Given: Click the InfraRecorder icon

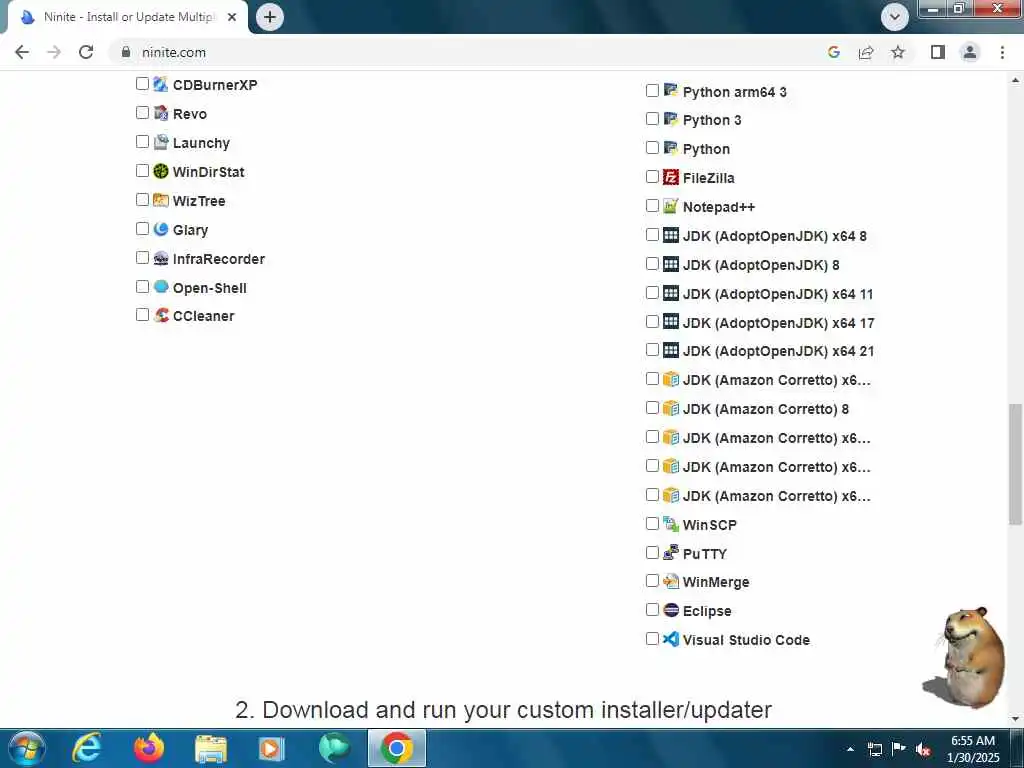Looking at the screenshot, I should click(x=161, y=258).
